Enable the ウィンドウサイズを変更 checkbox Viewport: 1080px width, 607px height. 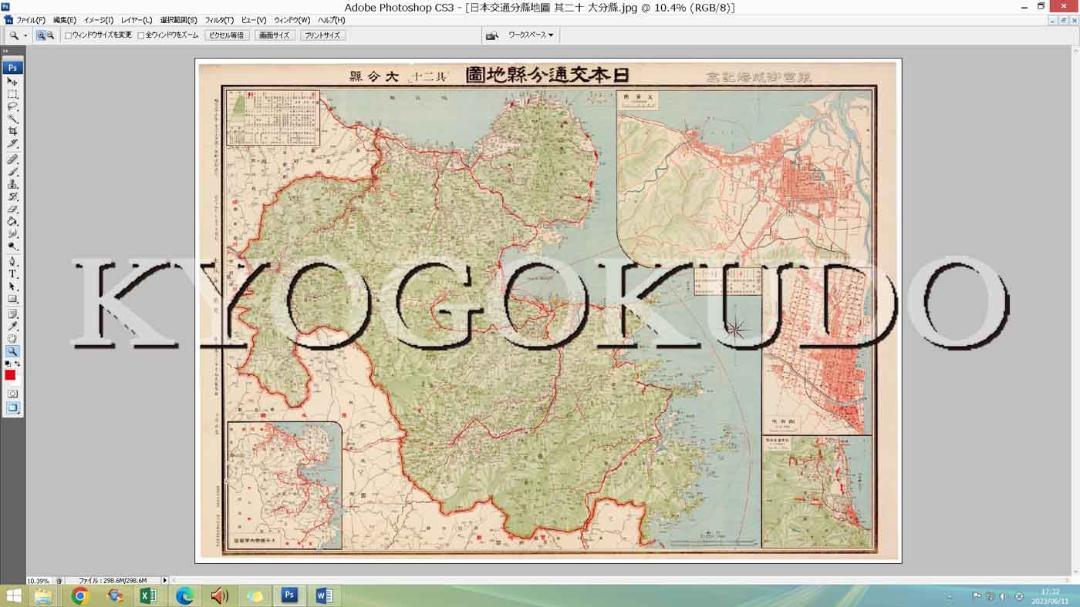68,35
